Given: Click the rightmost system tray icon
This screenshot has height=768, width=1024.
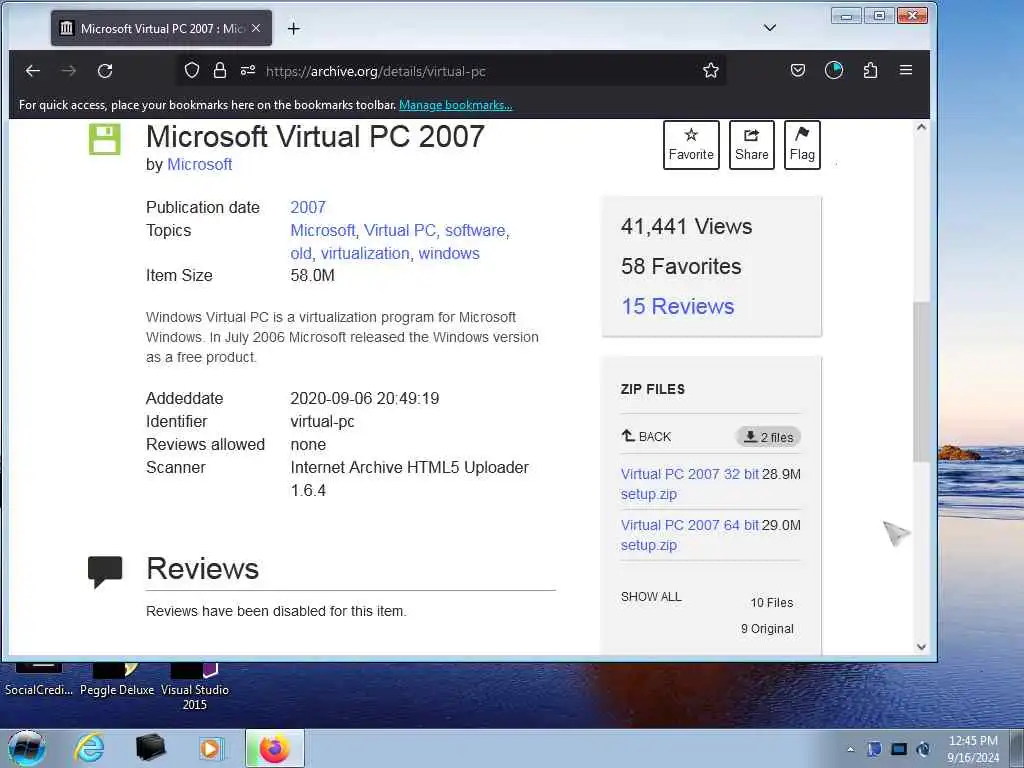Looking at the screenshot, I should (x=923, y=749).
